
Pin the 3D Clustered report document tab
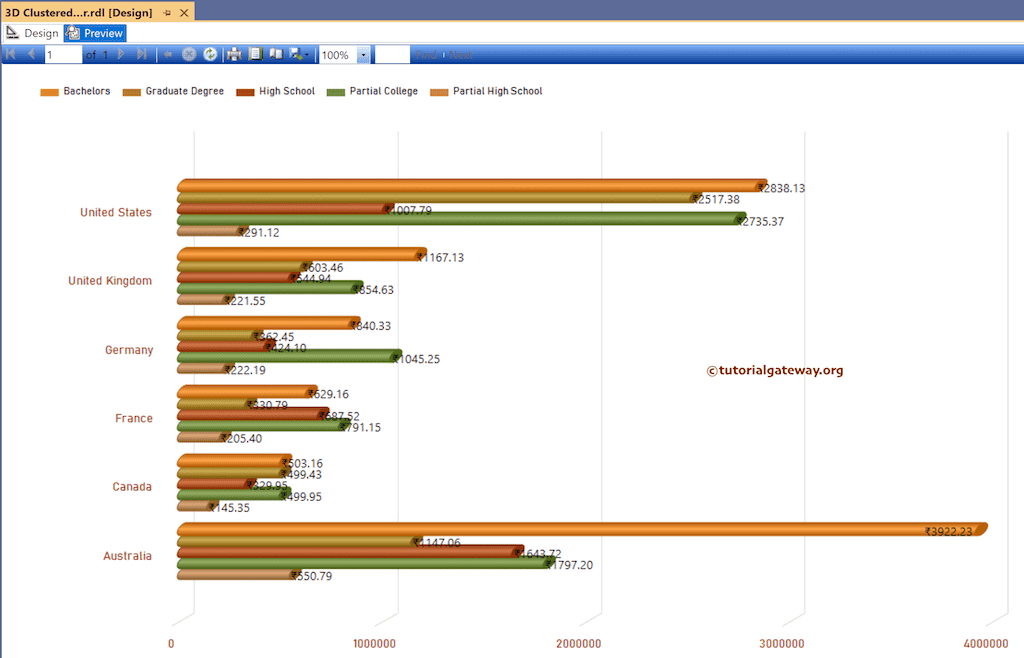165,13
